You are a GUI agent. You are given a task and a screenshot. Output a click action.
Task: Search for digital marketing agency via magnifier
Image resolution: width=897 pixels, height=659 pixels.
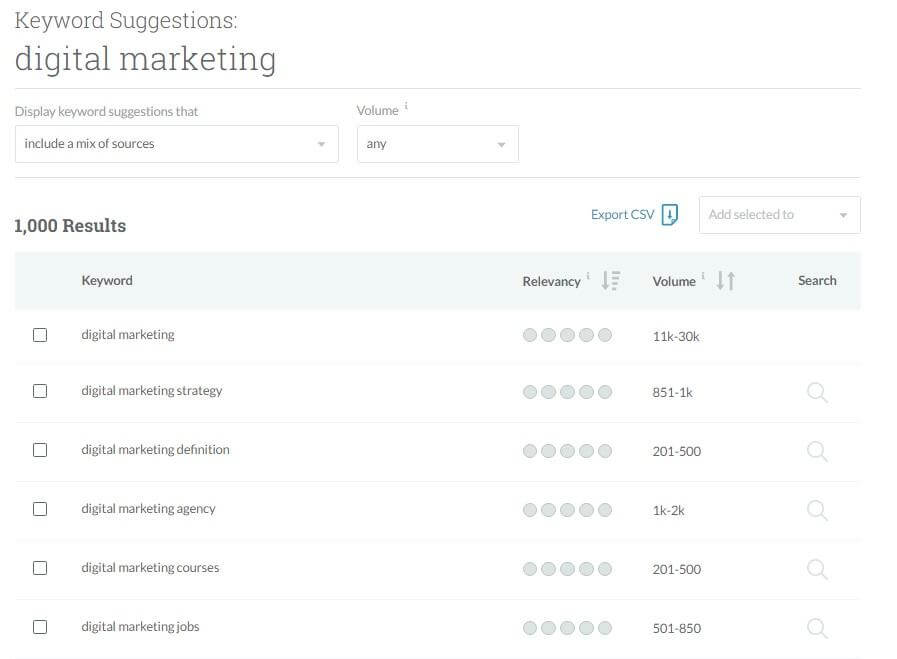817,510
